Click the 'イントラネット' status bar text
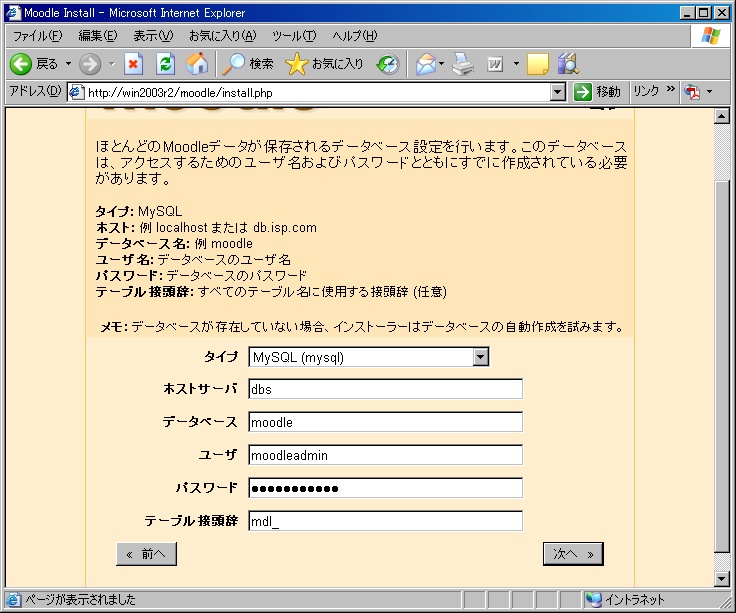The height and width of the screenshot is (613, 736). point(634,599)
